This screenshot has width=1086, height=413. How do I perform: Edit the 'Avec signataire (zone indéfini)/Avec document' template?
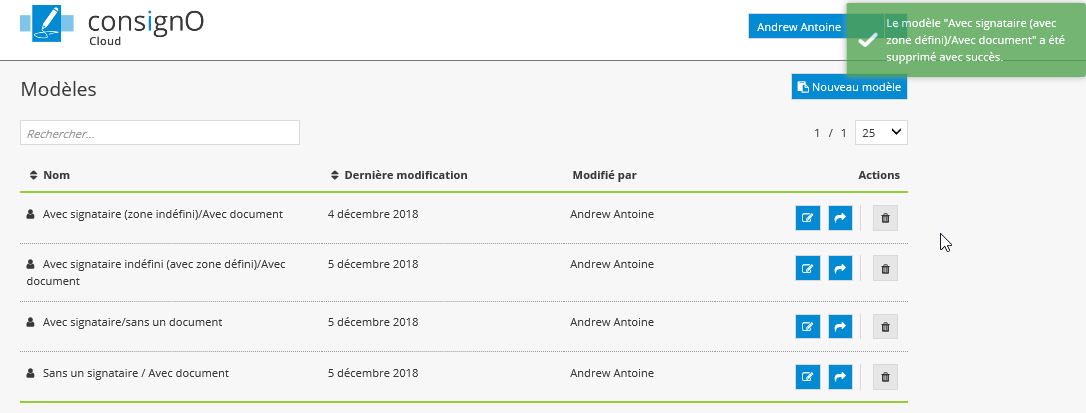click(808, 218)
